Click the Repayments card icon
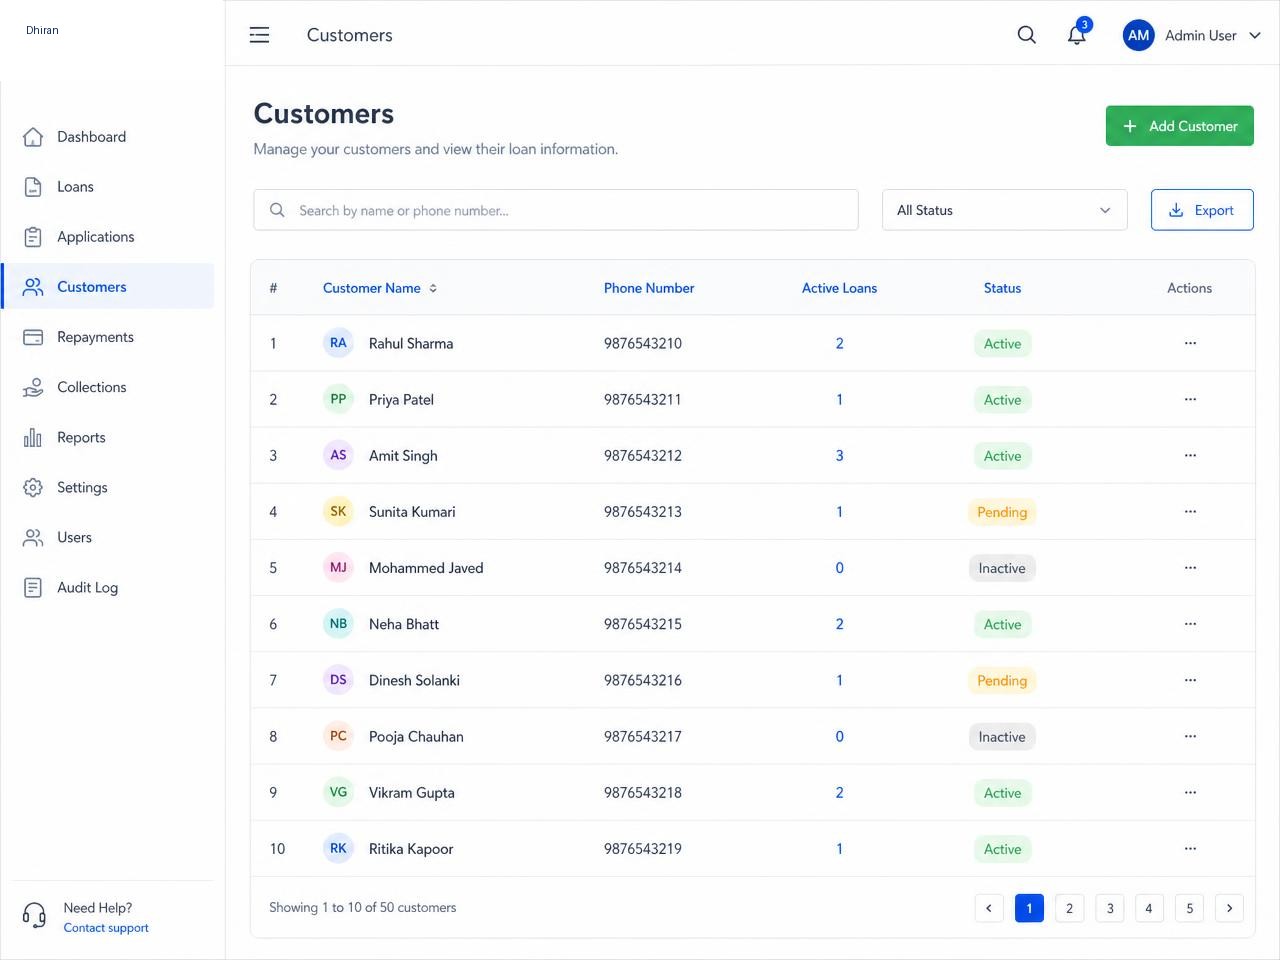Image resolution: width=1280 pixels, height=960 pixels. coord(33,337)
